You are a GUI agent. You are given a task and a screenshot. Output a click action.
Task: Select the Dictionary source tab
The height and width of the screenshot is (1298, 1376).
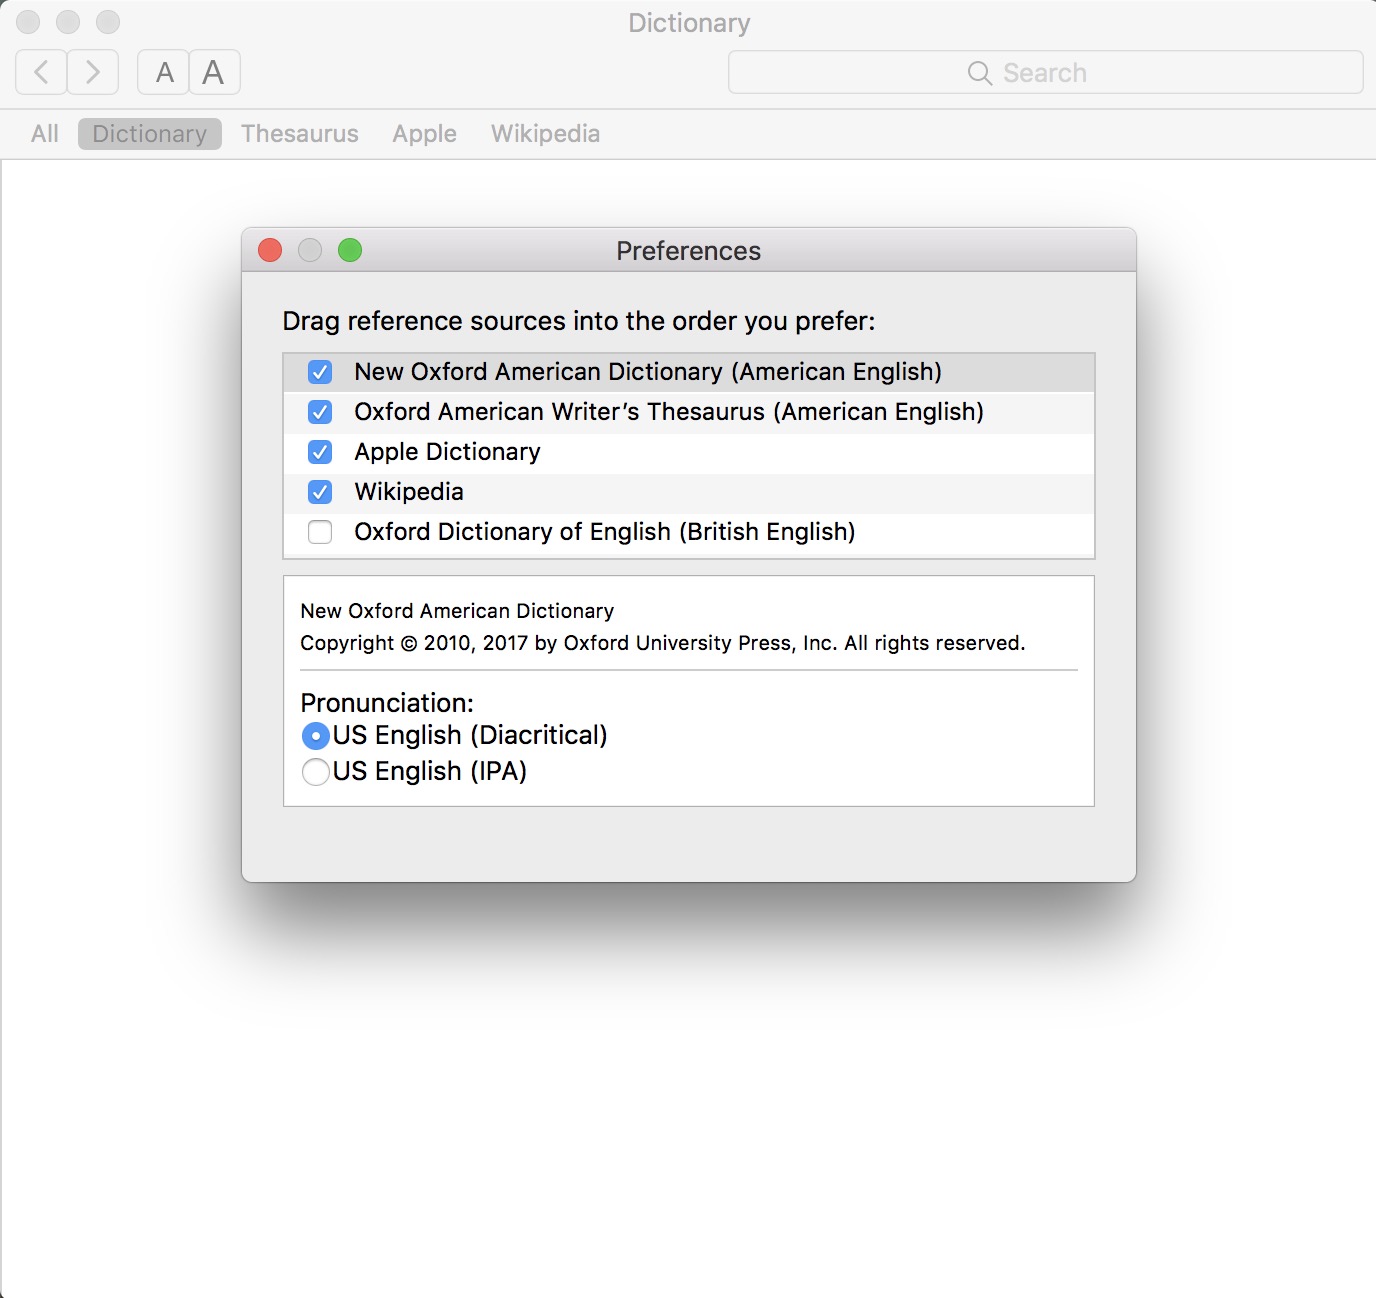click(x=150, y=134)
